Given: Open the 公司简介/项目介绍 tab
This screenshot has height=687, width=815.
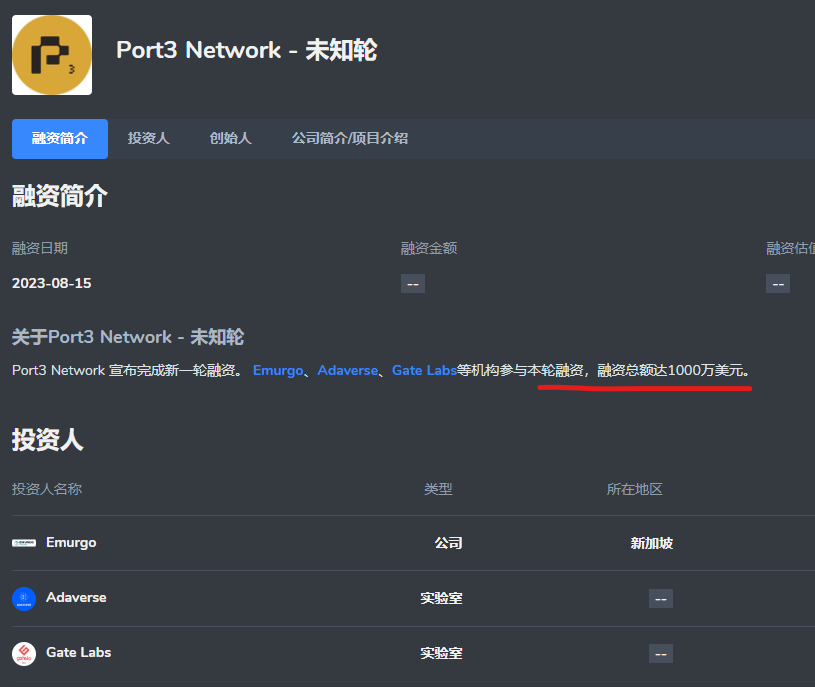Looking at the screenshot, I should click(x=350, y=139).
